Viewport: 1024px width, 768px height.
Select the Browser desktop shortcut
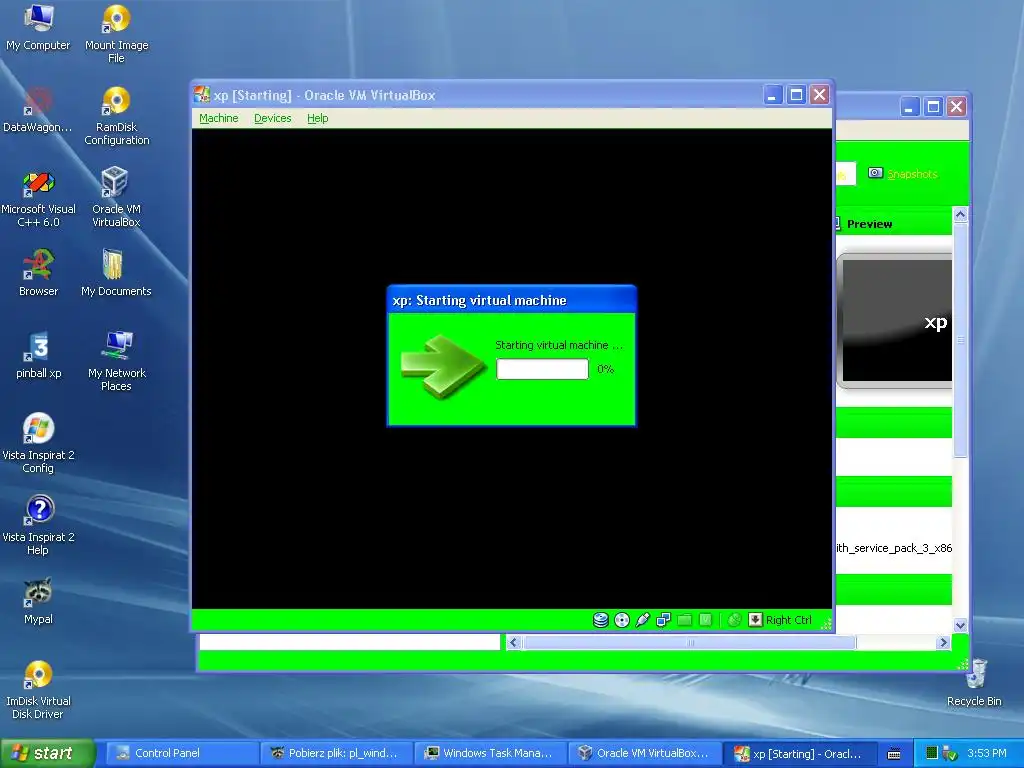(38, 273)
